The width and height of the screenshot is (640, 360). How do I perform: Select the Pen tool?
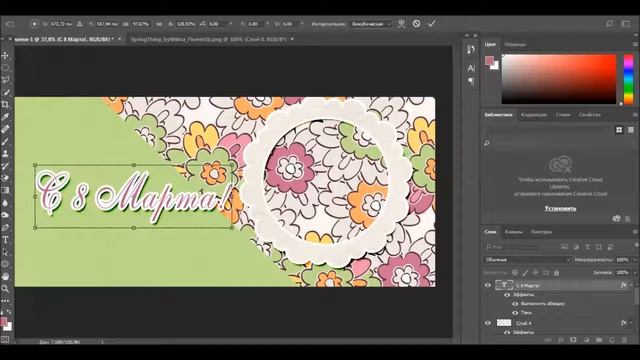click(x=5, y=228)
